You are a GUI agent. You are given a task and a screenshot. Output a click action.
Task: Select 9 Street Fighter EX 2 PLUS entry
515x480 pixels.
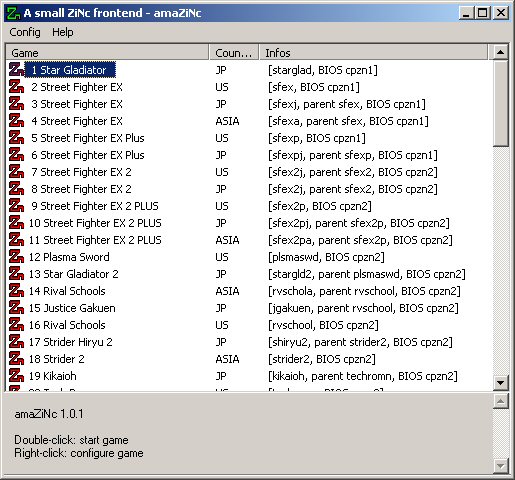coord(95,206)
